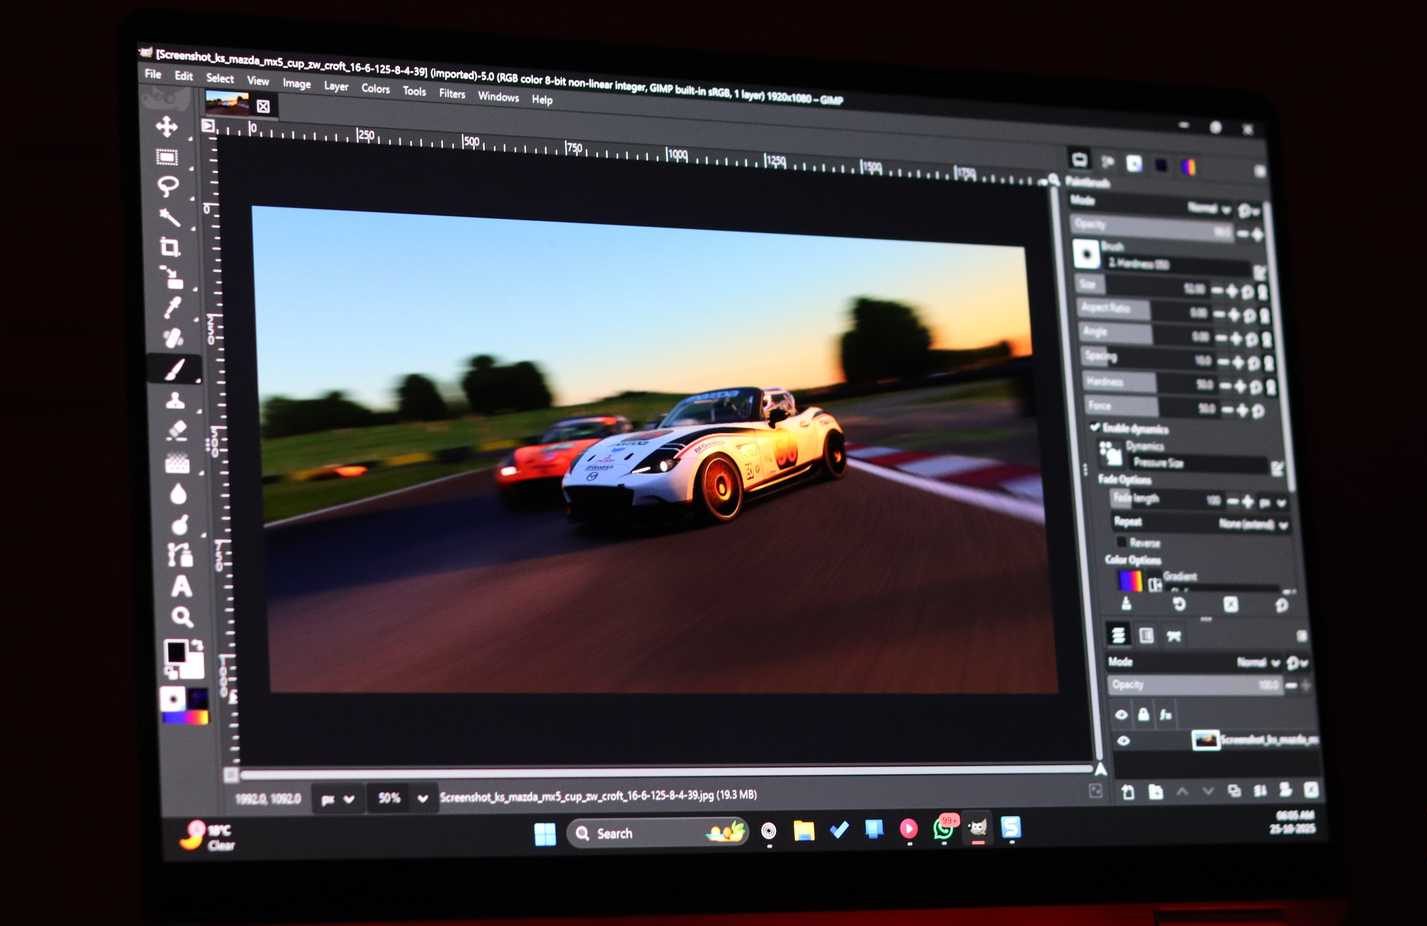Open the Windows menu
Screen dimensions: 1427x926
tap(498, 96)
